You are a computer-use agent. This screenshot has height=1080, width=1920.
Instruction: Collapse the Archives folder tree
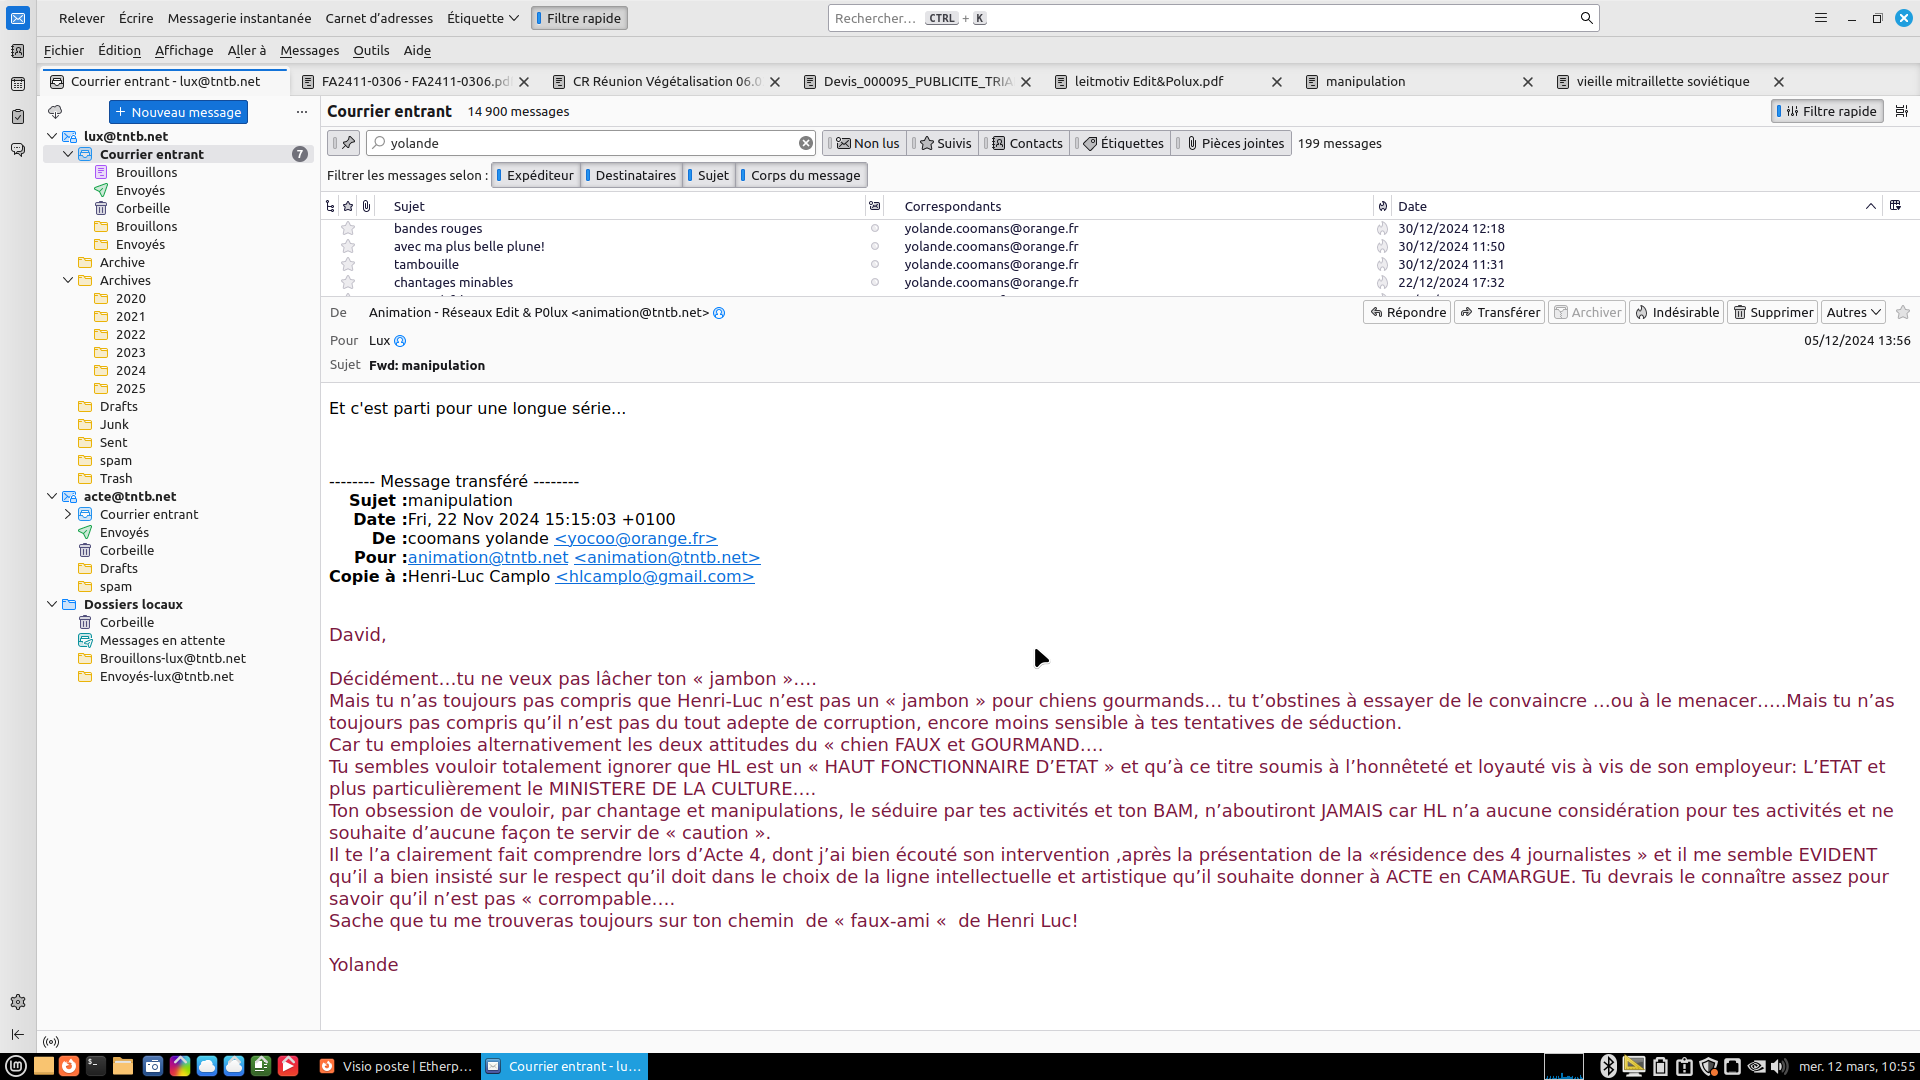click(68, 280)
